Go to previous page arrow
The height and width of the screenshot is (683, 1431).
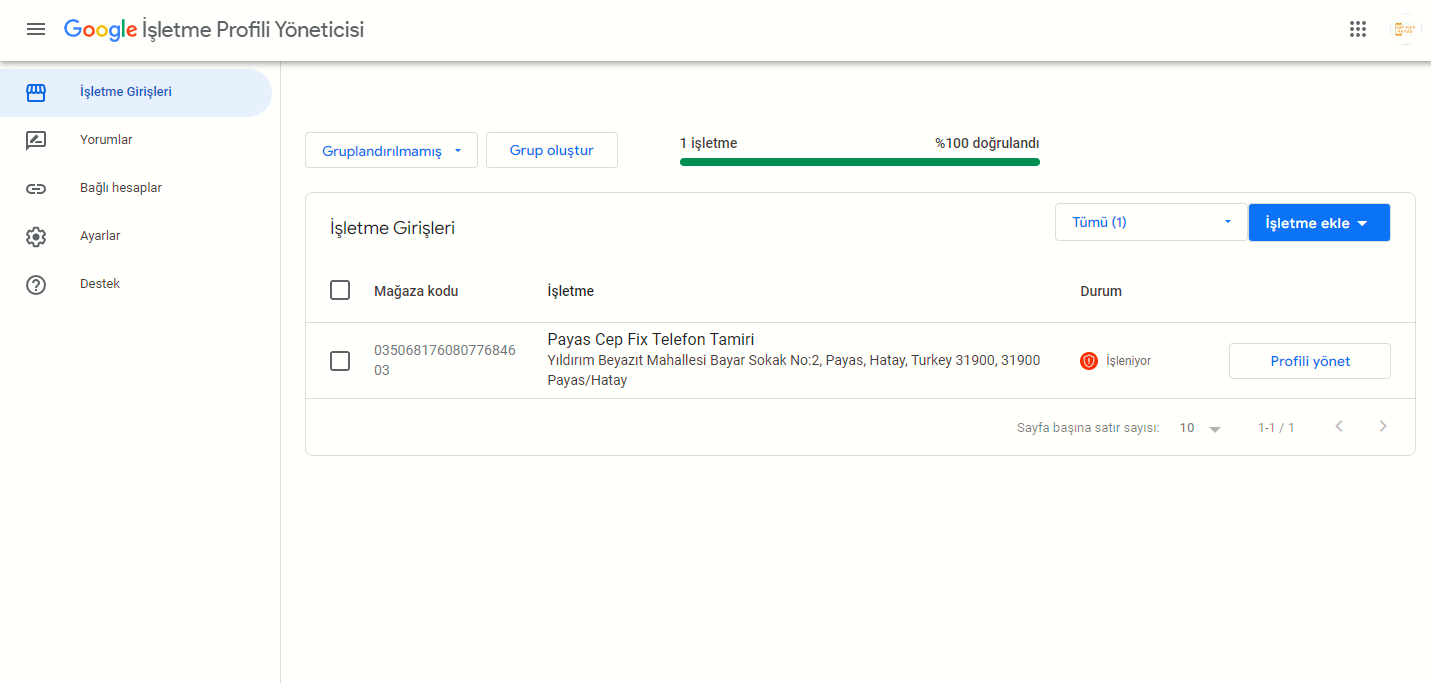point(1339,427)
